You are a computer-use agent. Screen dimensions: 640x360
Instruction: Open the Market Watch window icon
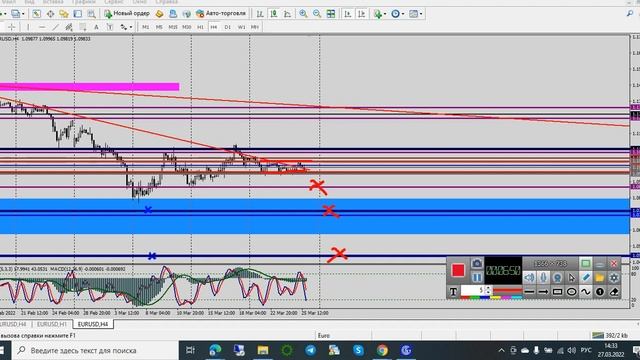coord(37,14)
